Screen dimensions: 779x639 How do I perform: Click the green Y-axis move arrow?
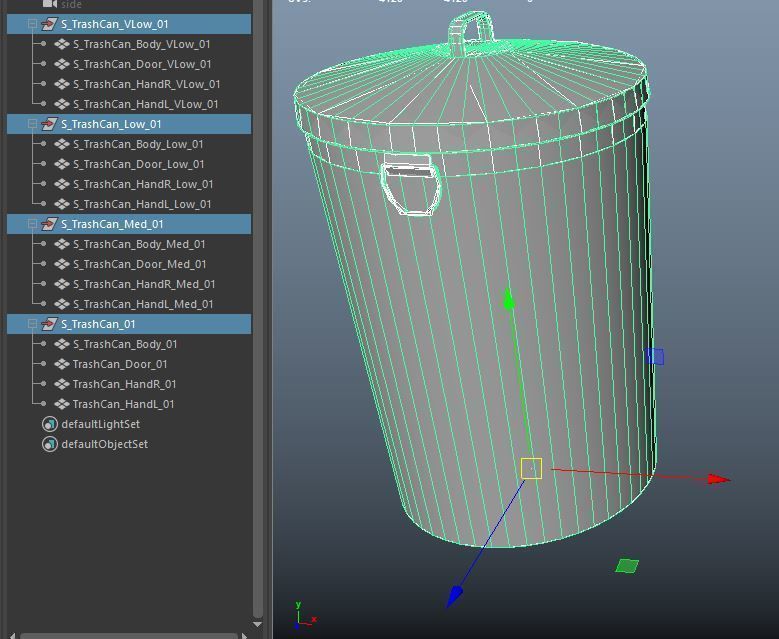point(508,298)
